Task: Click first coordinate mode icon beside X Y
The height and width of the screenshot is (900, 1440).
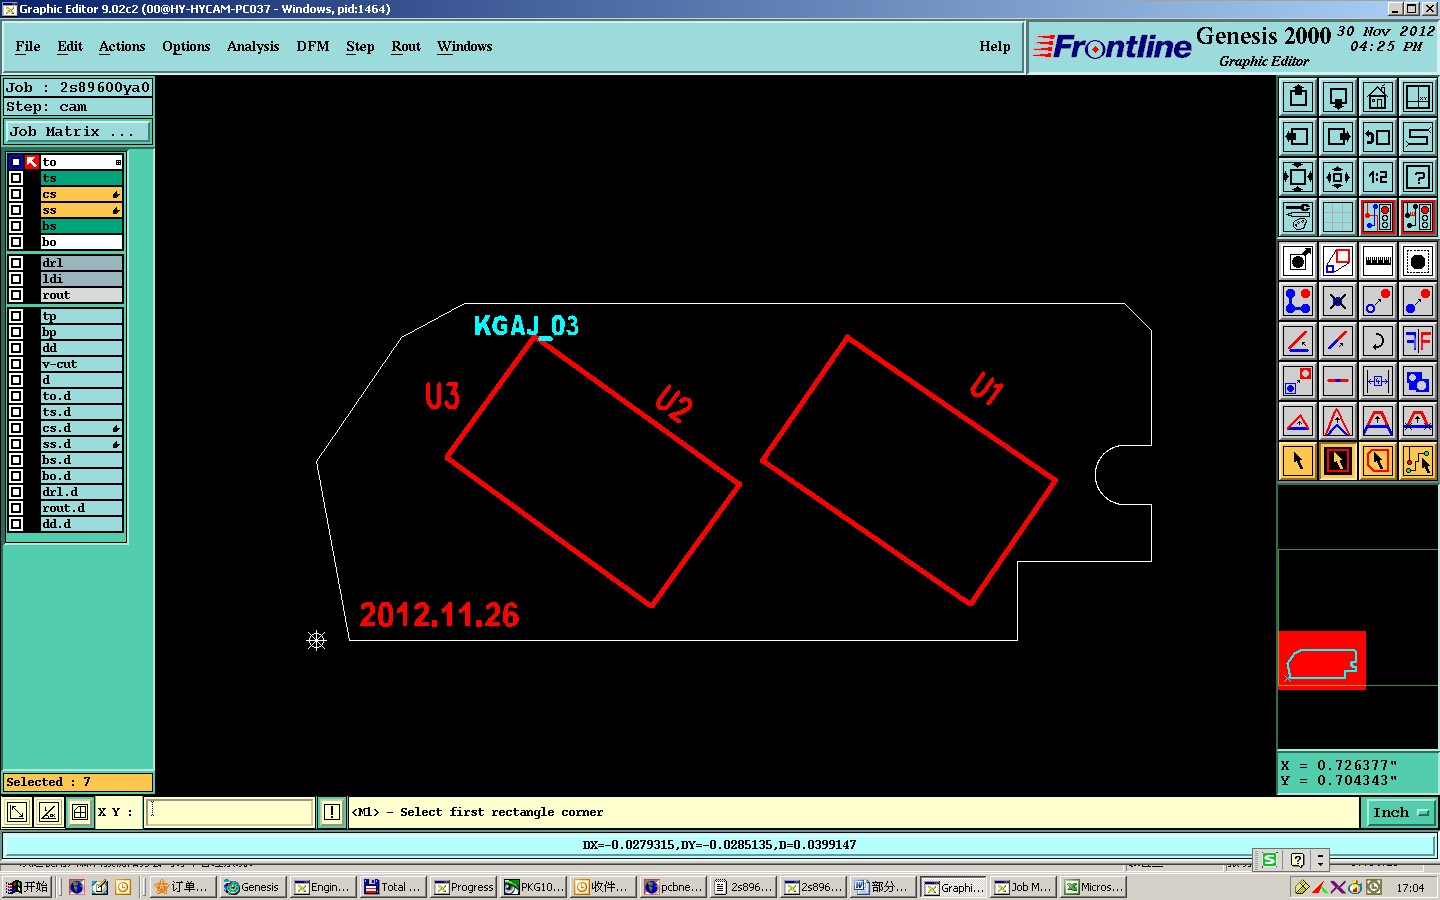Action: (17, 812)
